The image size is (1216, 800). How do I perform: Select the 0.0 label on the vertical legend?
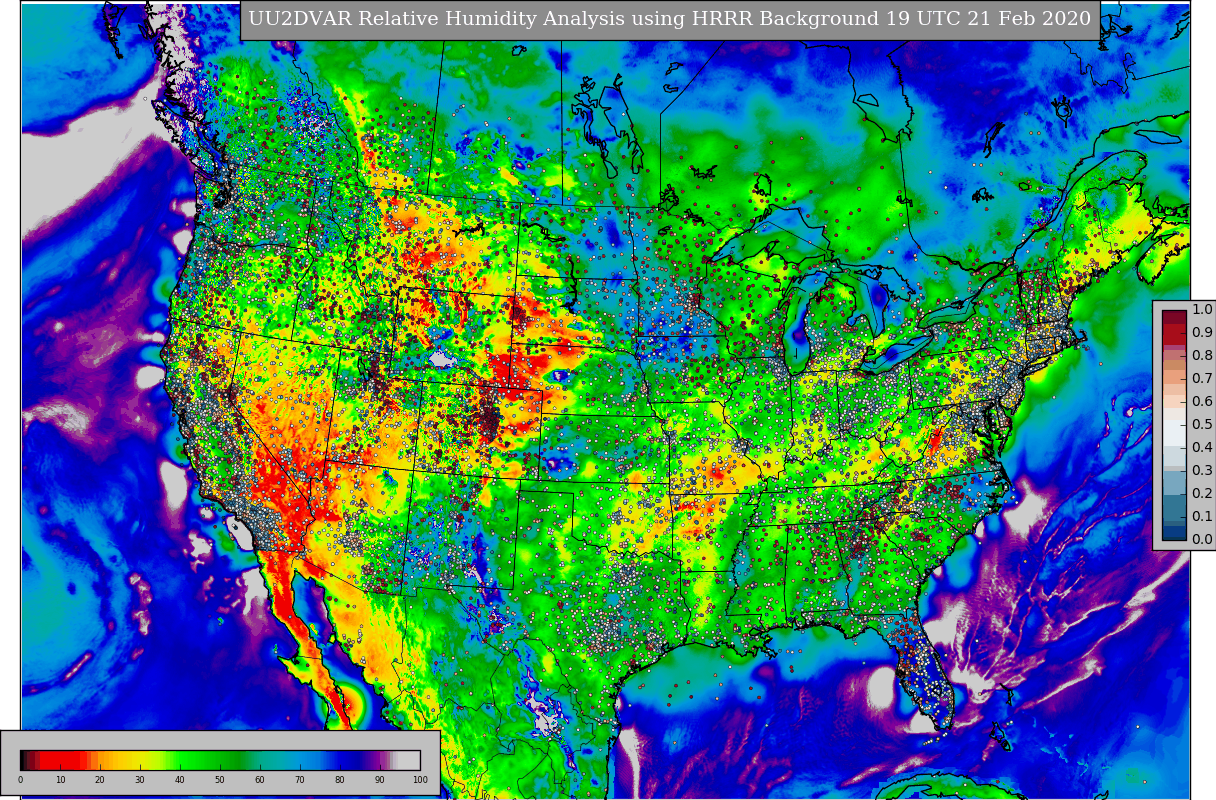click(1202, 540)
